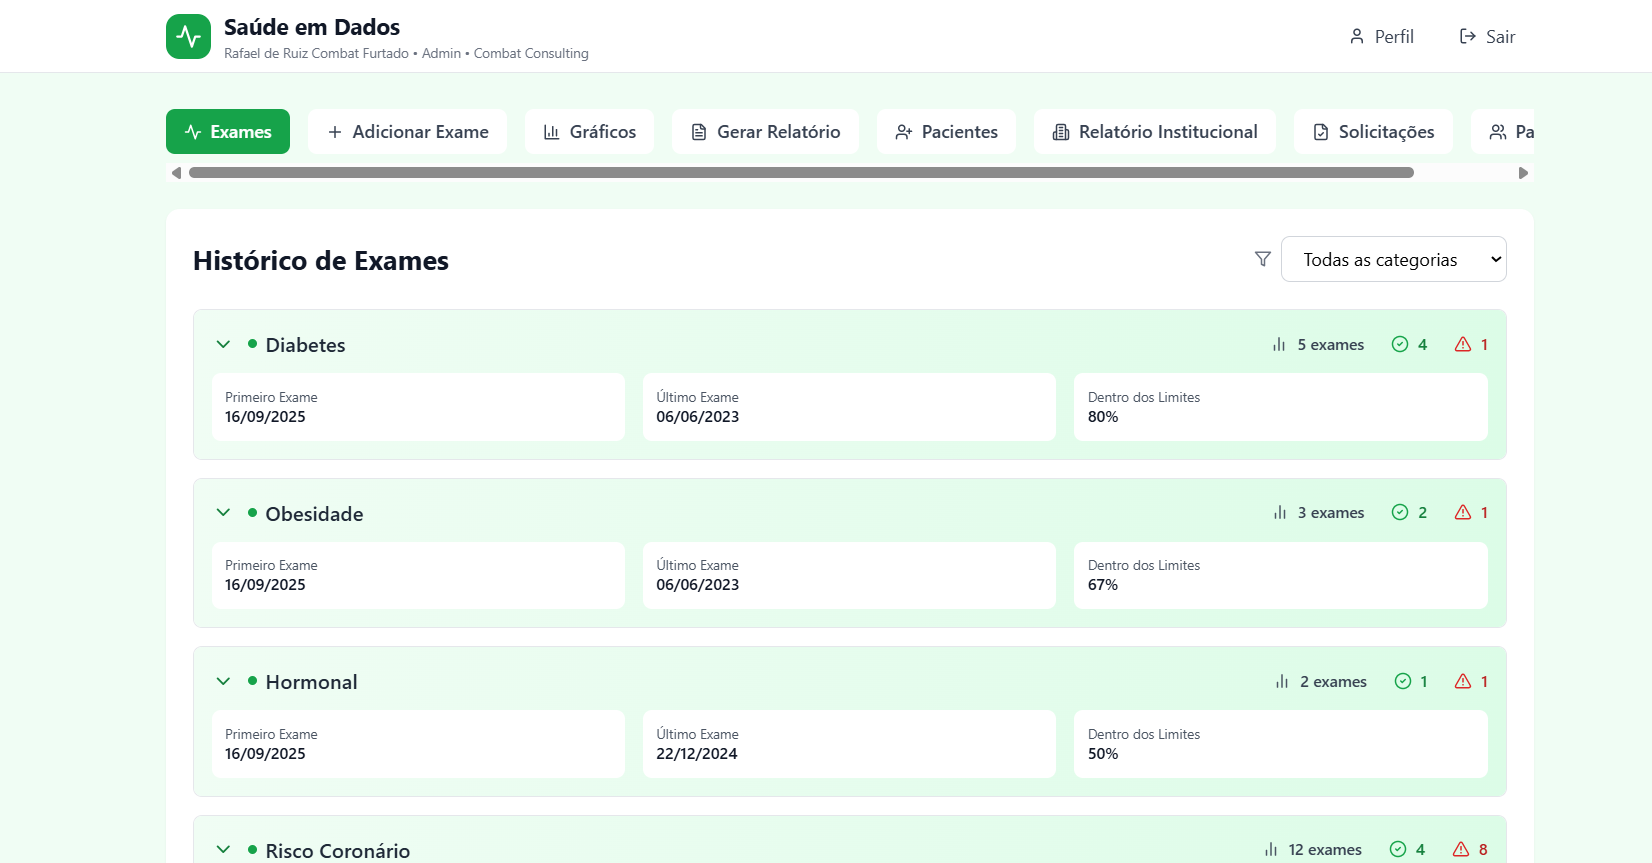
Task: Click the Saúde em Dados heartbeat logo
Action: coord(188,37)
